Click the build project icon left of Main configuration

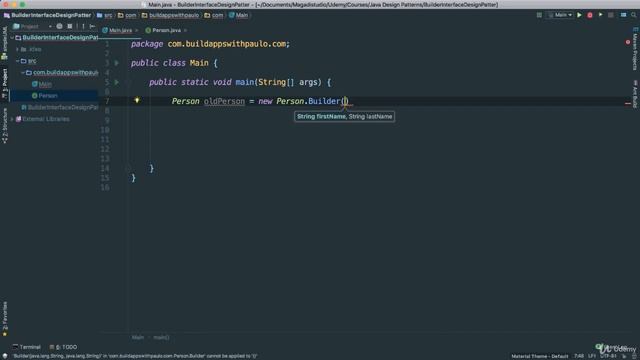[x=539, y=15]
